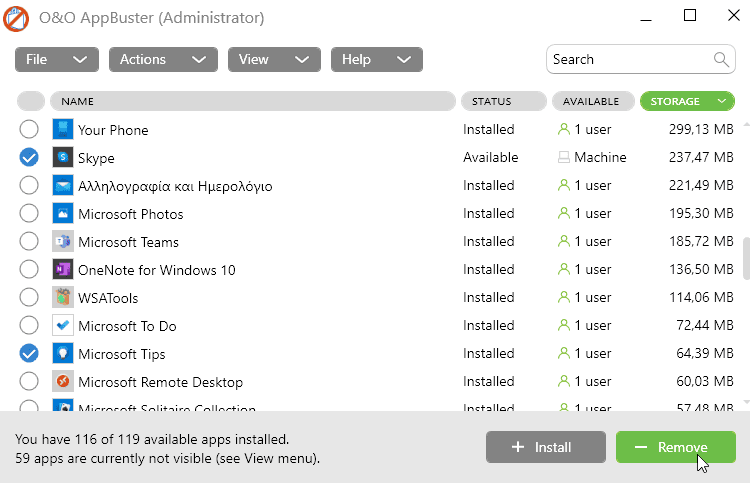This screenshot has width=750, height=489.
Task: Click the Microsoft To Do name text
Action: coord(127,326)
